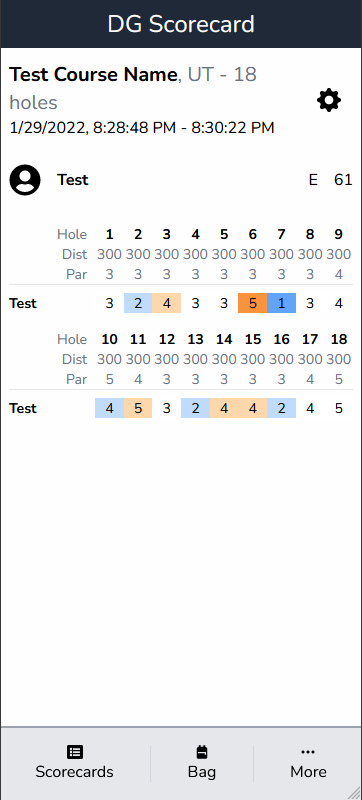Click the Test player avatar icon
Screen dimensions: 362x800
(x=25, y=180)
